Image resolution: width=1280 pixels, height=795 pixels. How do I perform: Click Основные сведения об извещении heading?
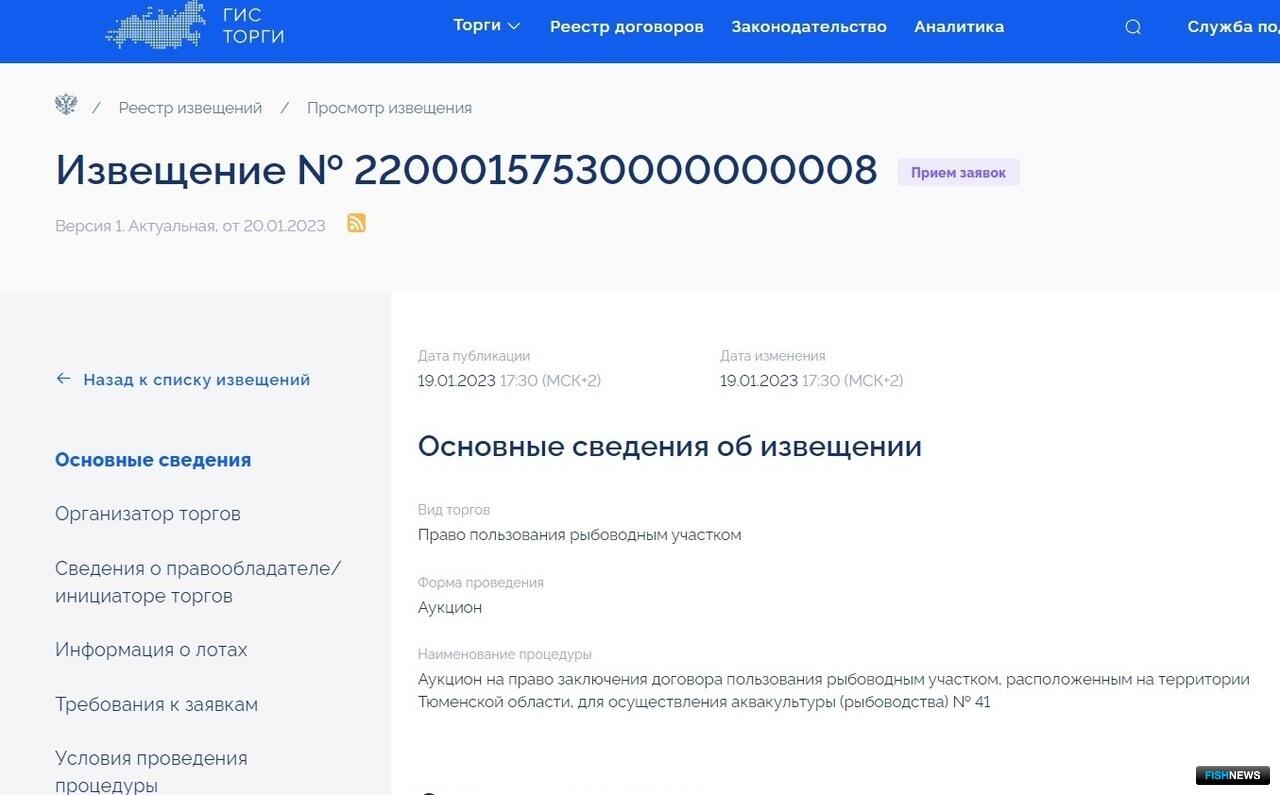coord(670,446)
